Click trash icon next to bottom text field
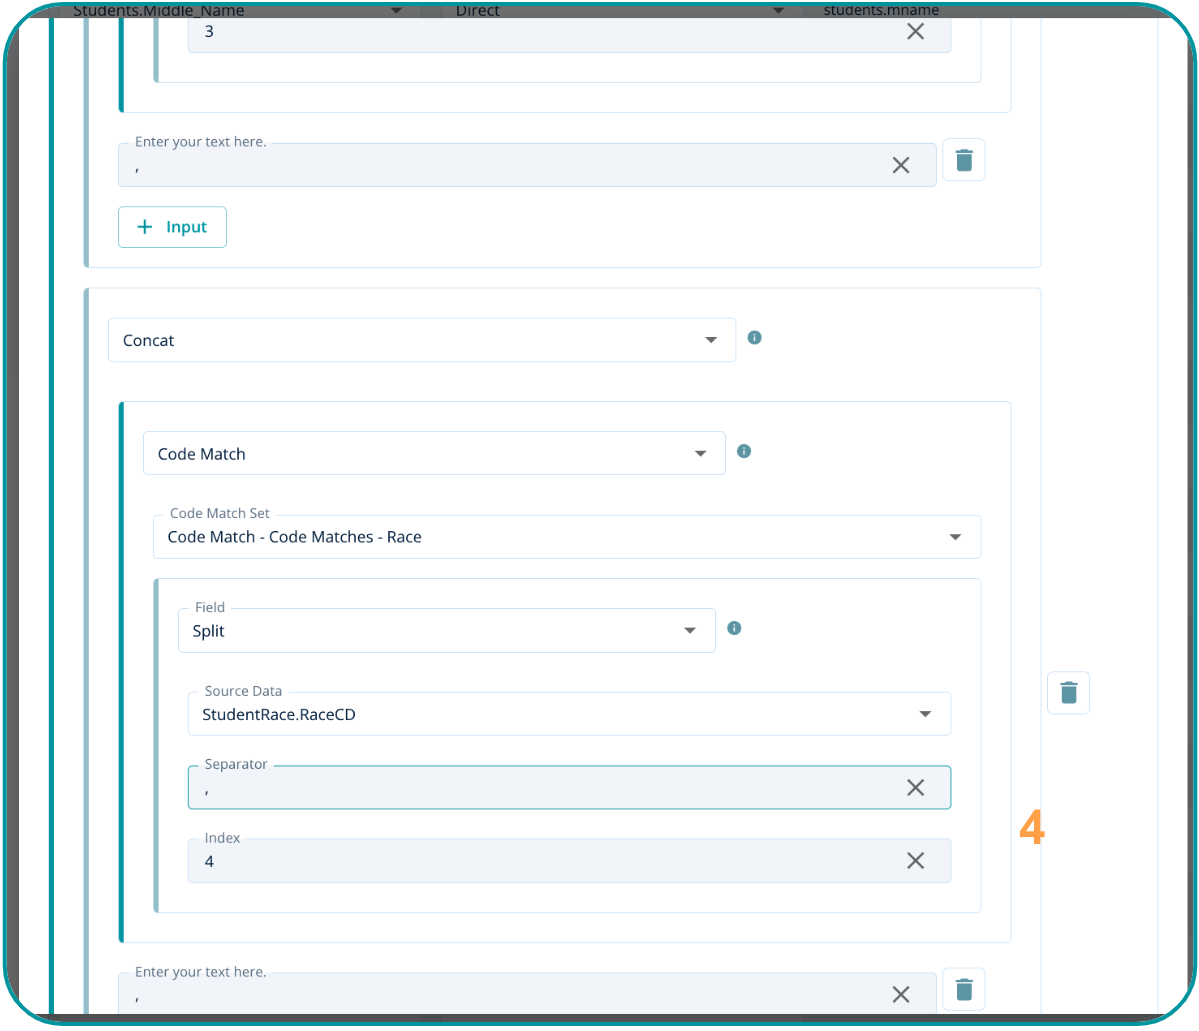The width and height of the screenshot is (1199, 1031). click(x=964, y=990)
